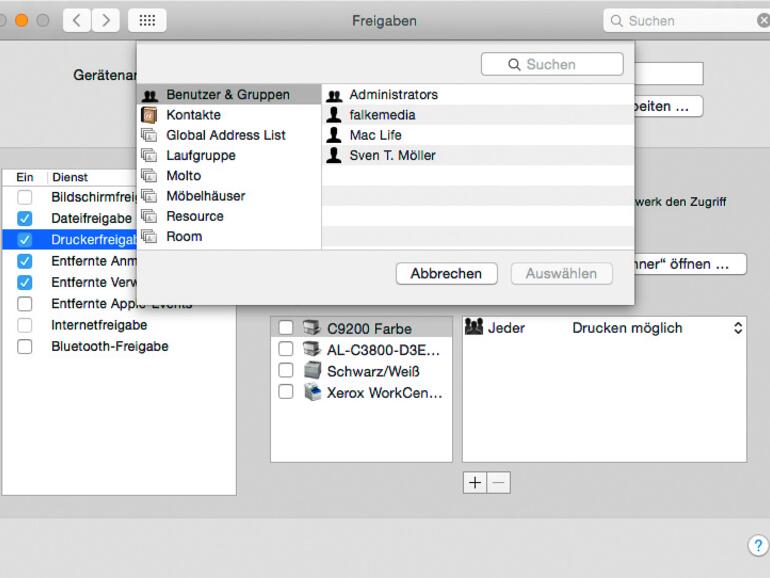Enable the Bluetooth-Freigabe checkbox

point(25,347)
